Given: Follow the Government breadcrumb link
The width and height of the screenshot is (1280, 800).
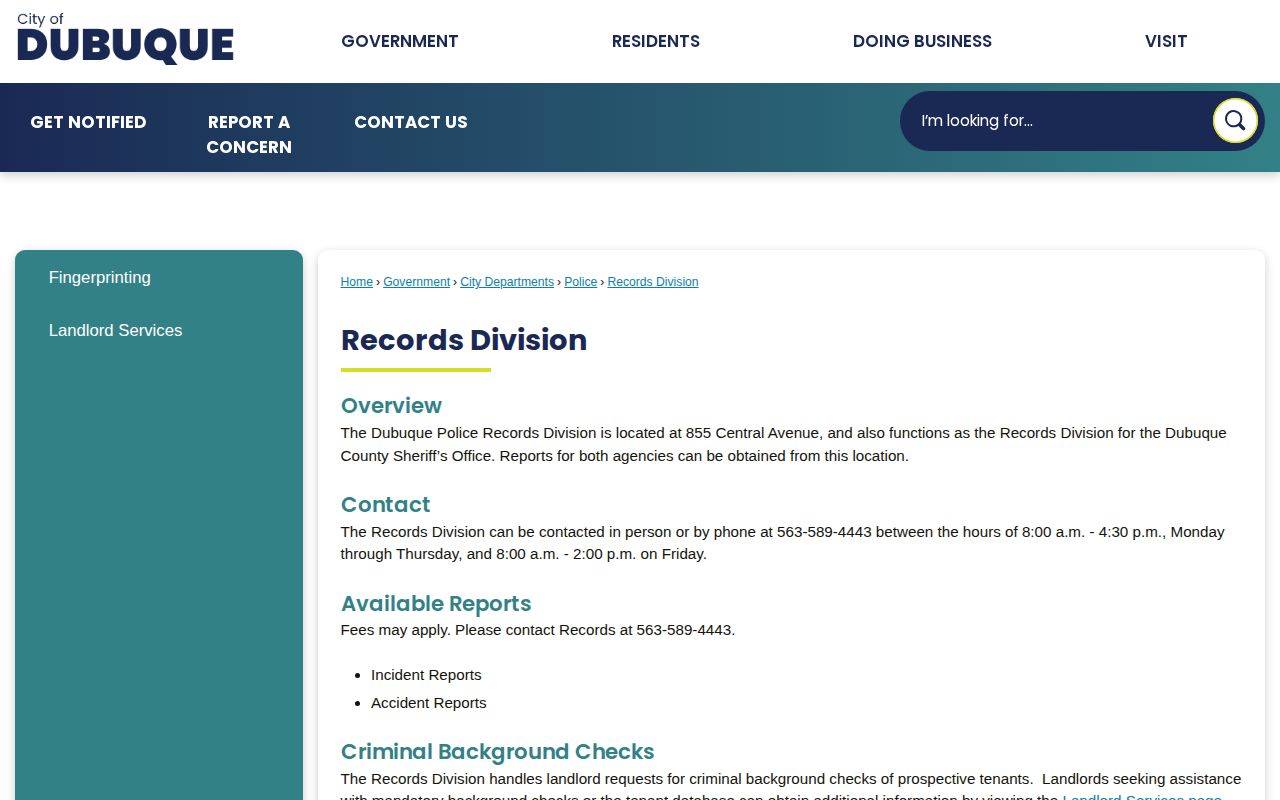Looking at the screenshot, I should (417, 282).
